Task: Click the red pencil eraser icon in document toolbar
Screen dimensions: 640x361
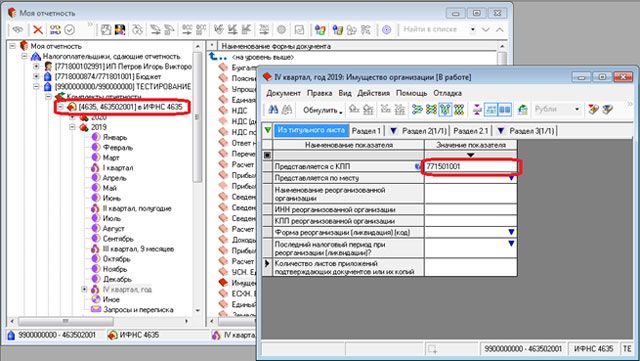Action: coord(593,109)
